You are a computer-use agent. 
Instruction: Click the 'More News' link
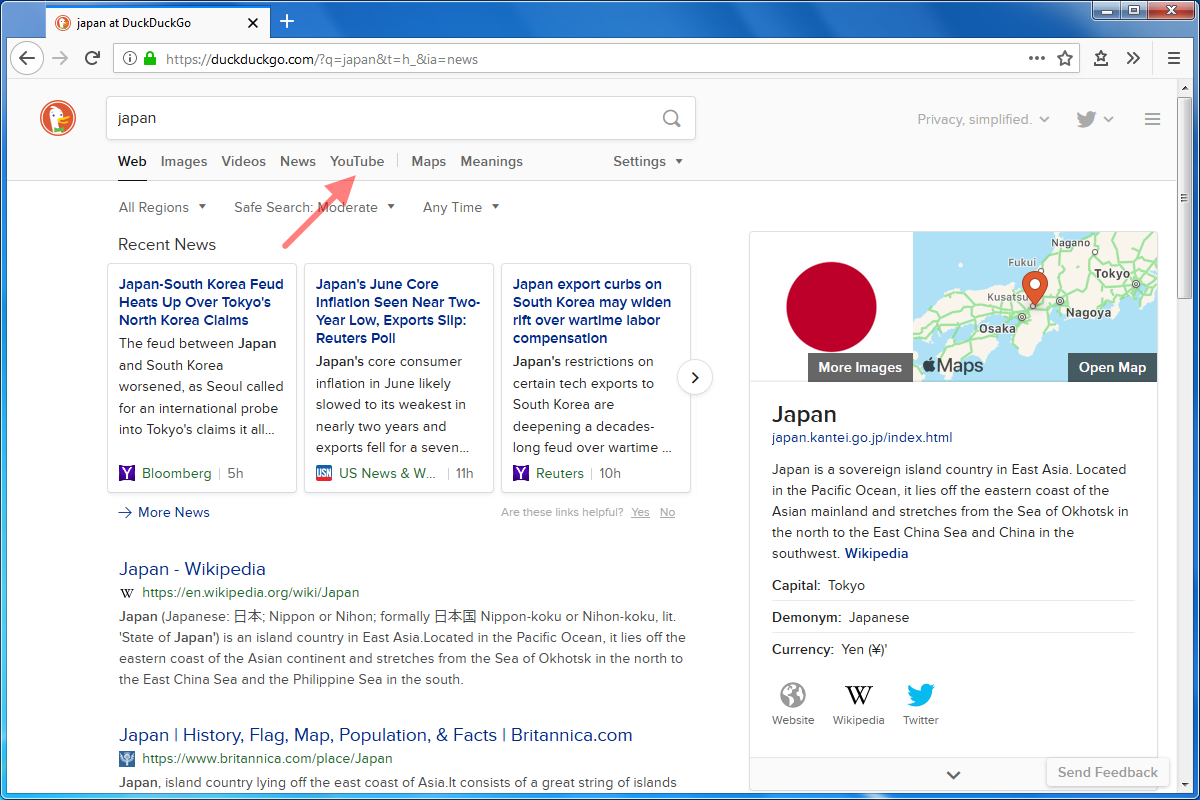pyautogui.click(x=164, y=512)
